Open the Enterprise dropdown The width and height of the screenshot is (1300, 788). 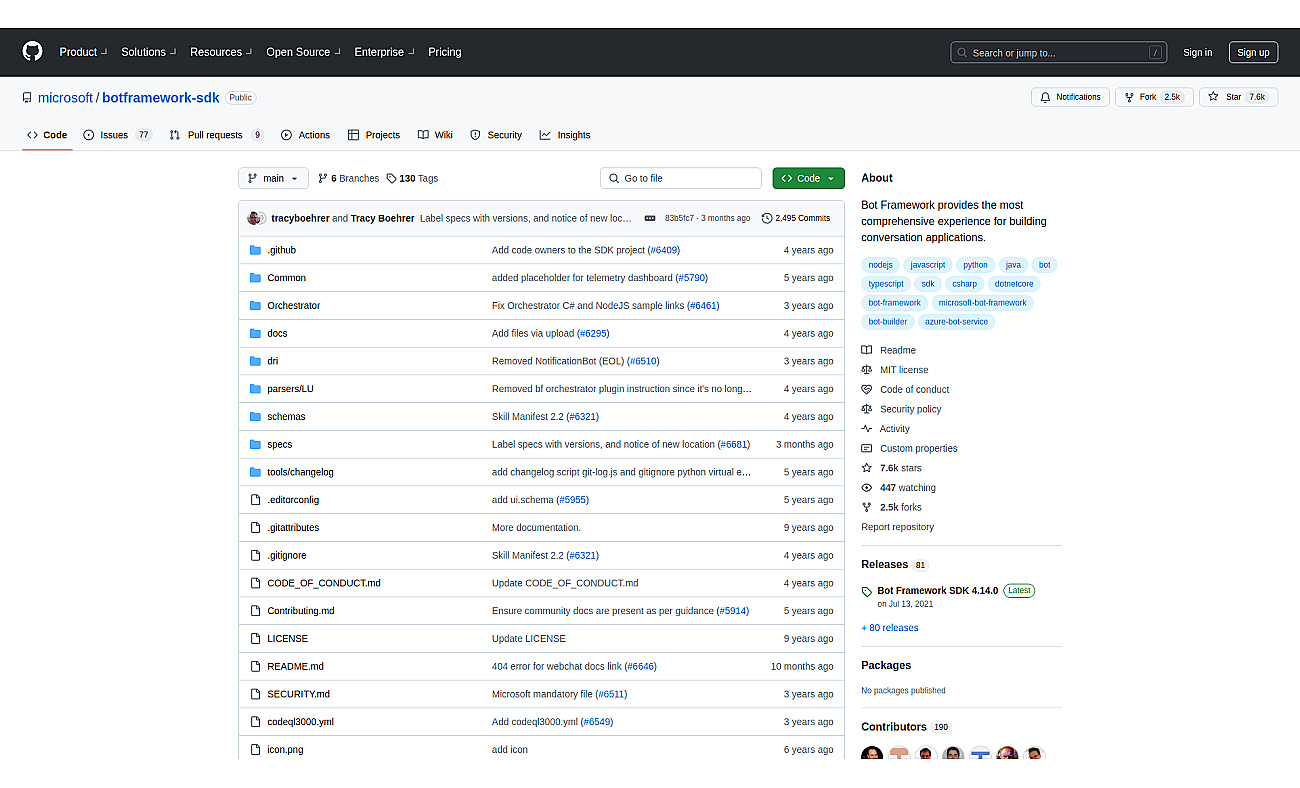click(384, 52)
